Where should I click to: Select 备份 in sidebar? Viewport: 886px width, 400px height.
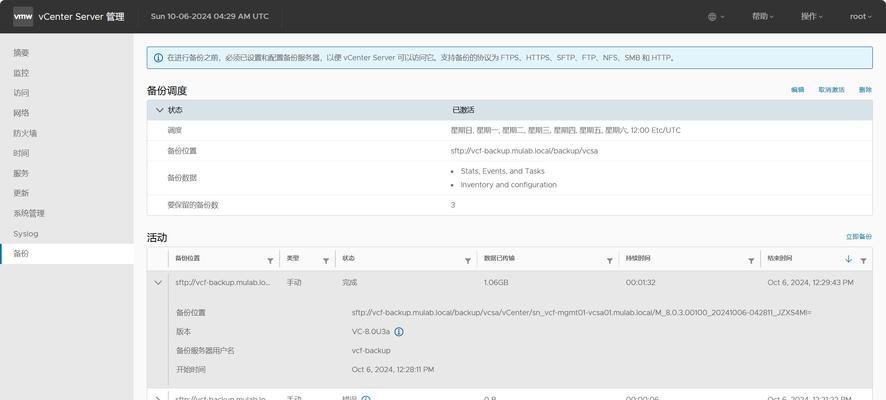(67, 254)
